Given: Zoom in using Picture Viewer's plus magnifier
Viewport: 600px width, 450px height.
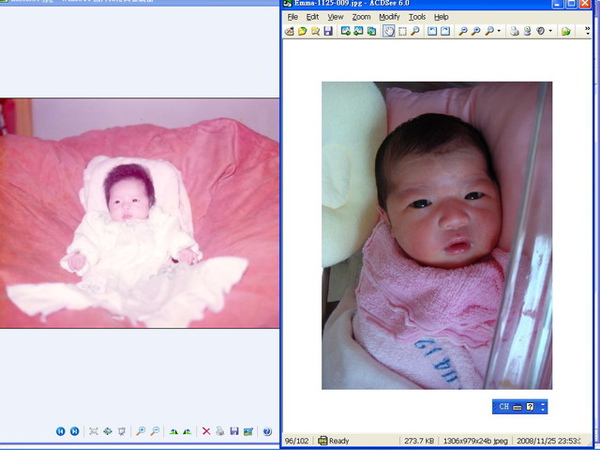Looking at the screenshot, I should pos(140,431).
